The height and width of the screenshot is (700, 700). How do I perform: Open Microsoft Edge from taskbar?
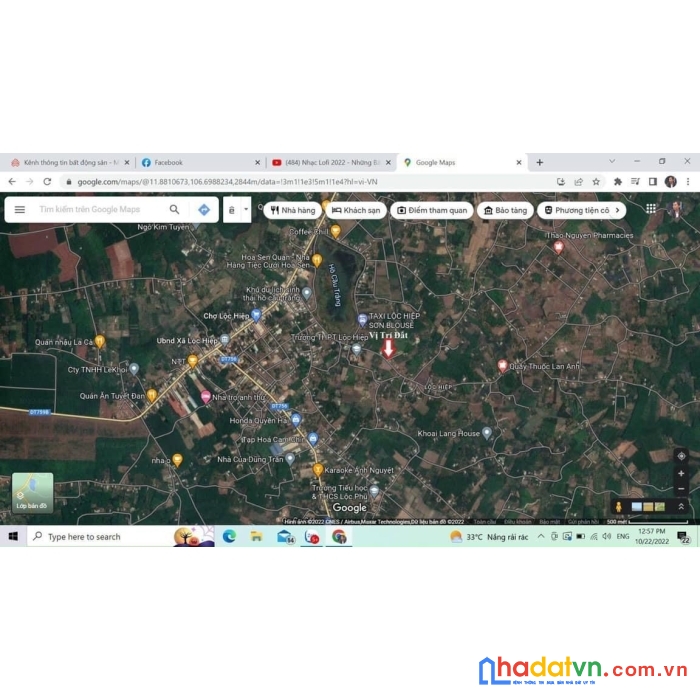229,537
